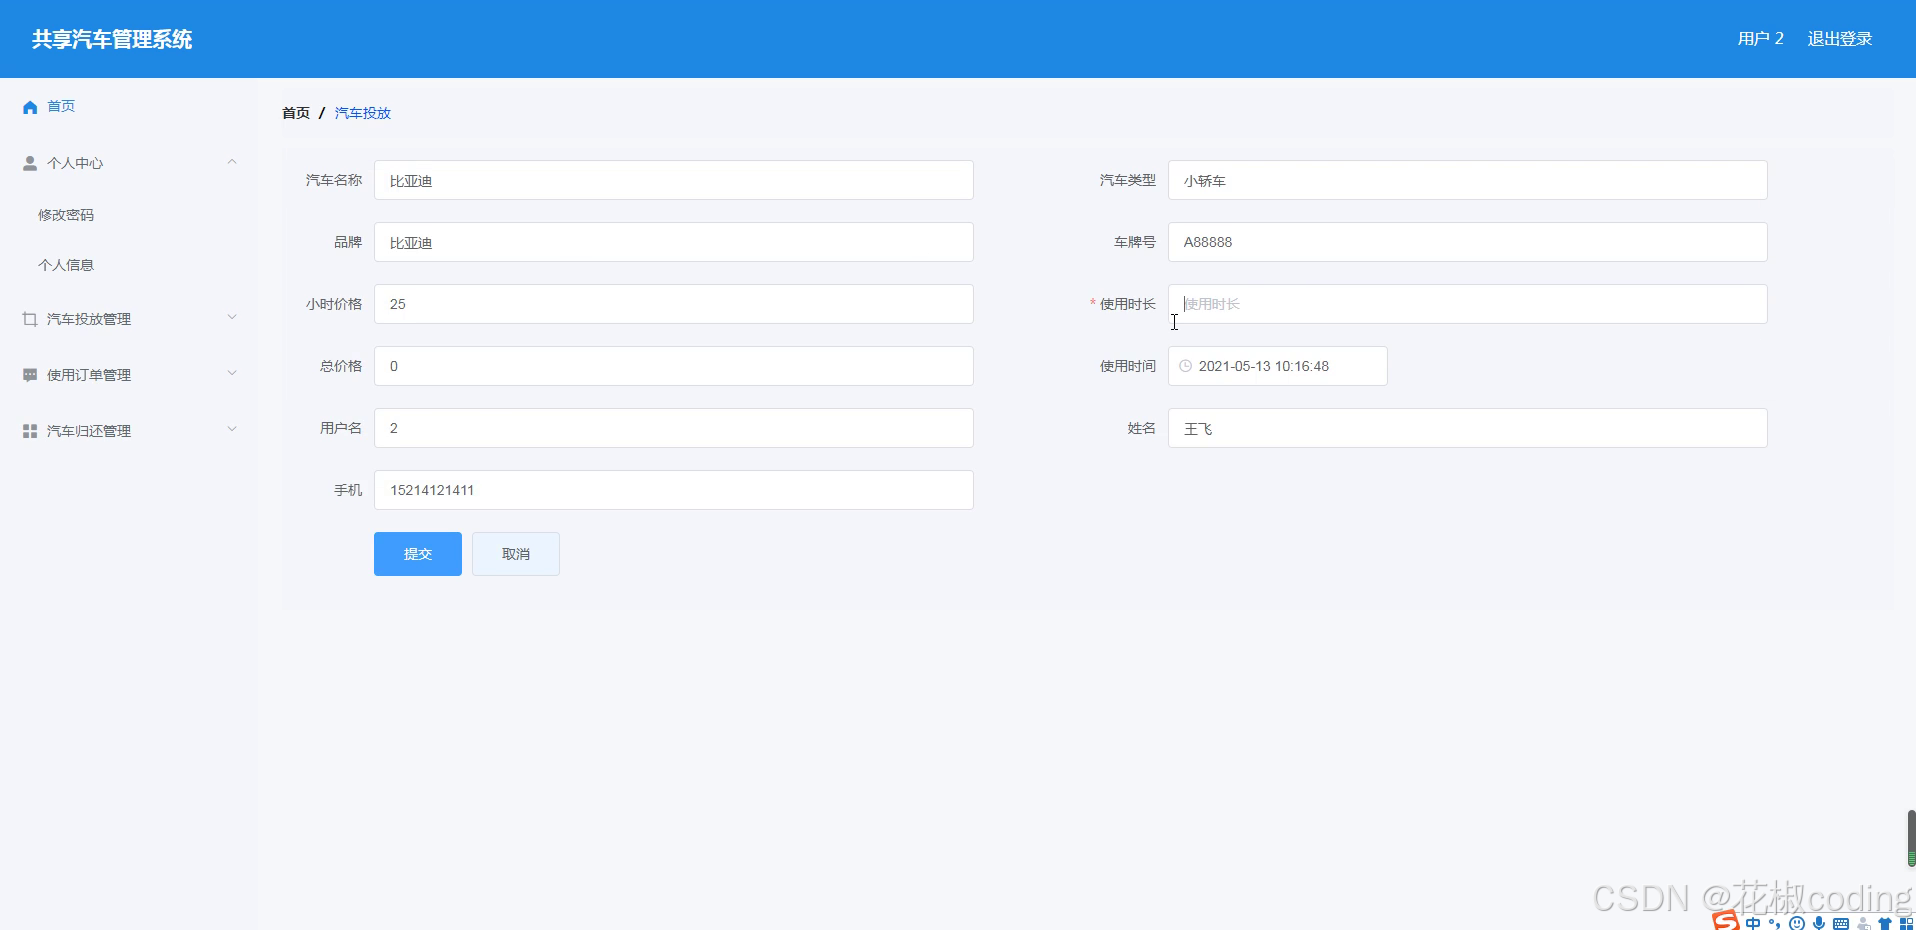1916x930 pixels.
Task: Focus the 车牌号 input with A88888
Action: tap(1468, 242)
